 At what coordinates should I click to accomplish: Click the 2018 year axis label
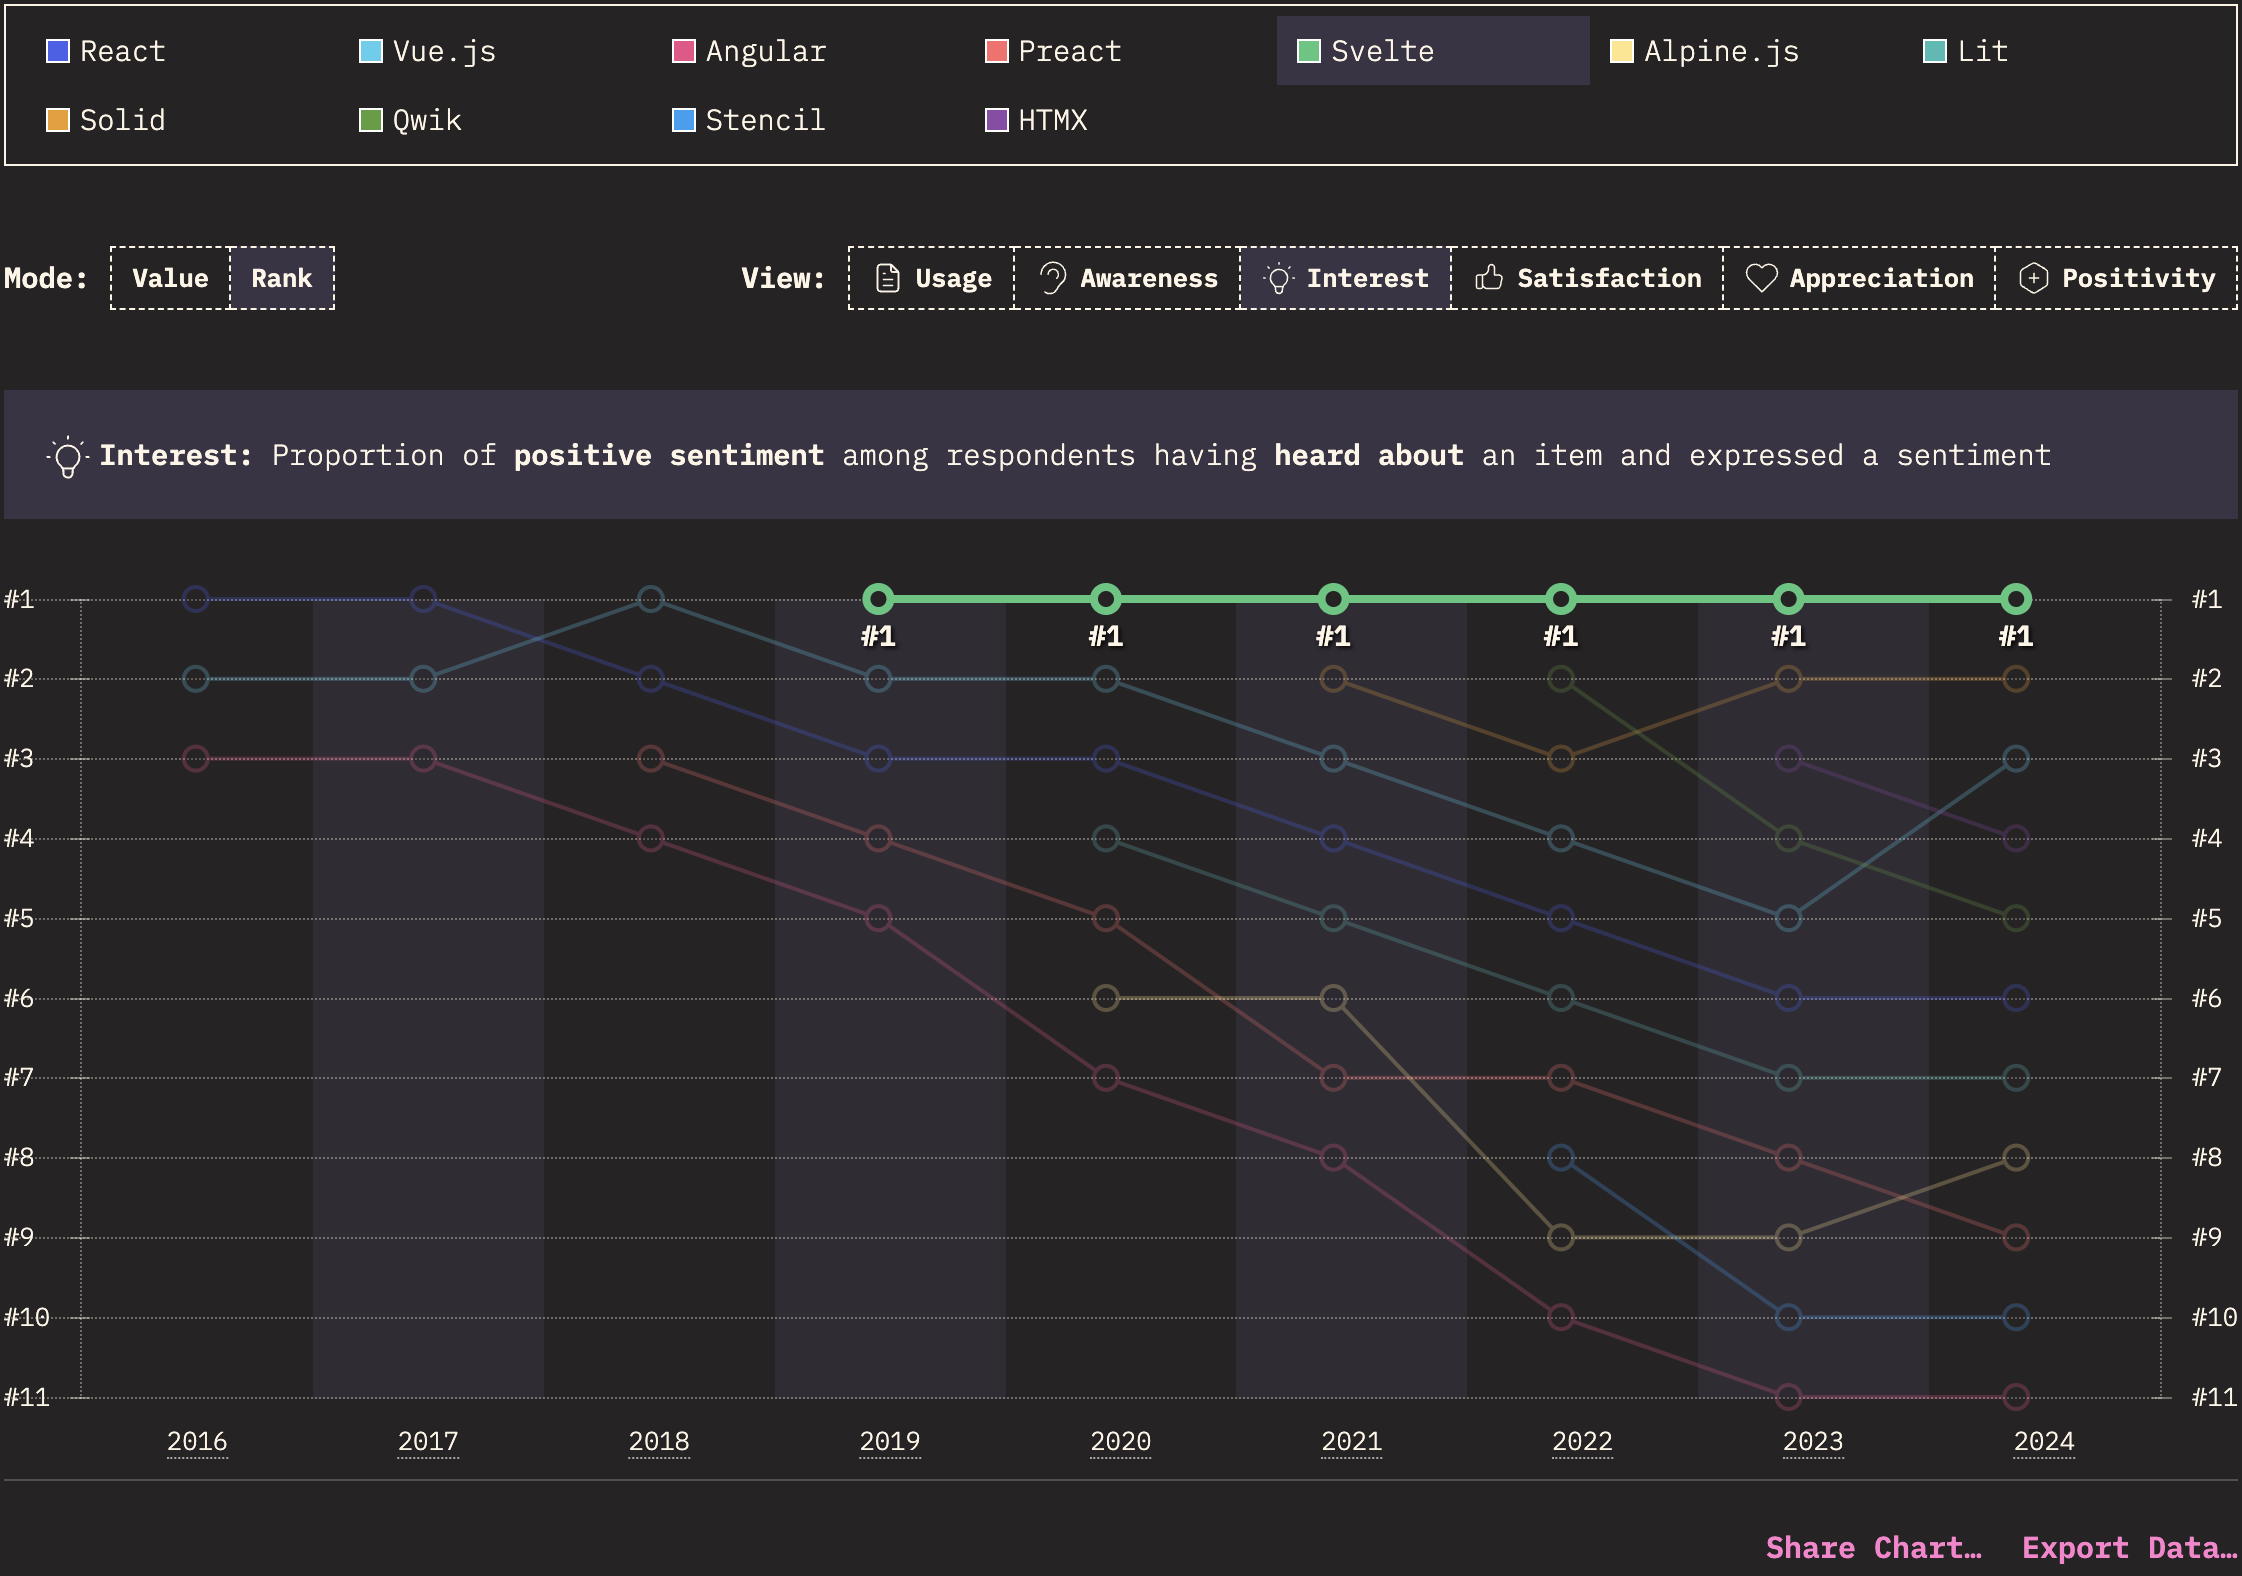tap(659, 1441)
